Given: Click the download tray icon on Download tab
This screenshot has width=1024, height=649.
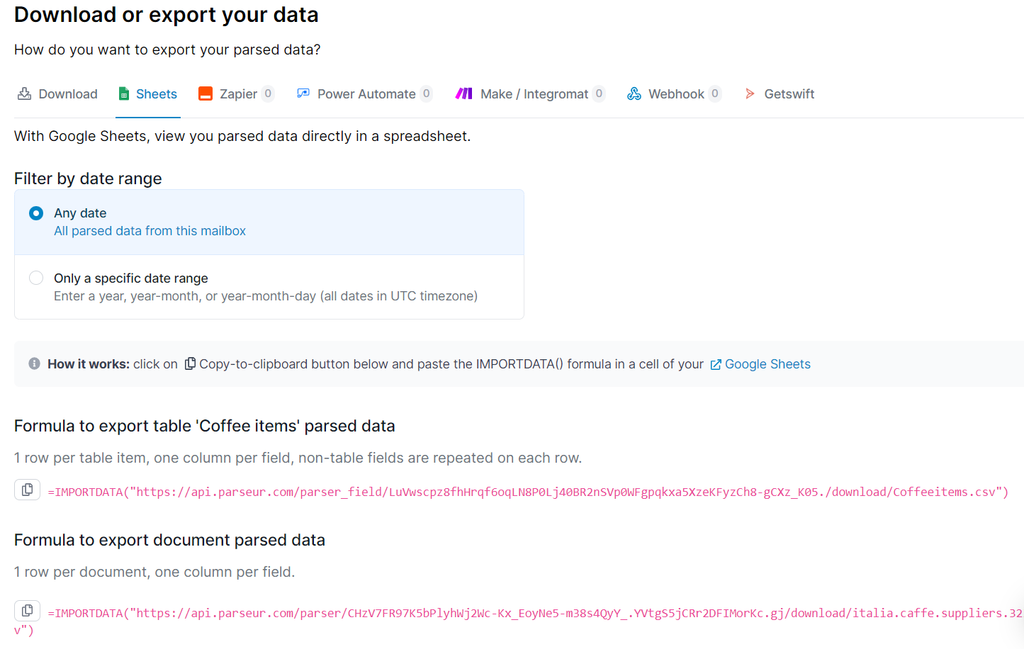Looking at the screenshot, I should click(22, 93).
